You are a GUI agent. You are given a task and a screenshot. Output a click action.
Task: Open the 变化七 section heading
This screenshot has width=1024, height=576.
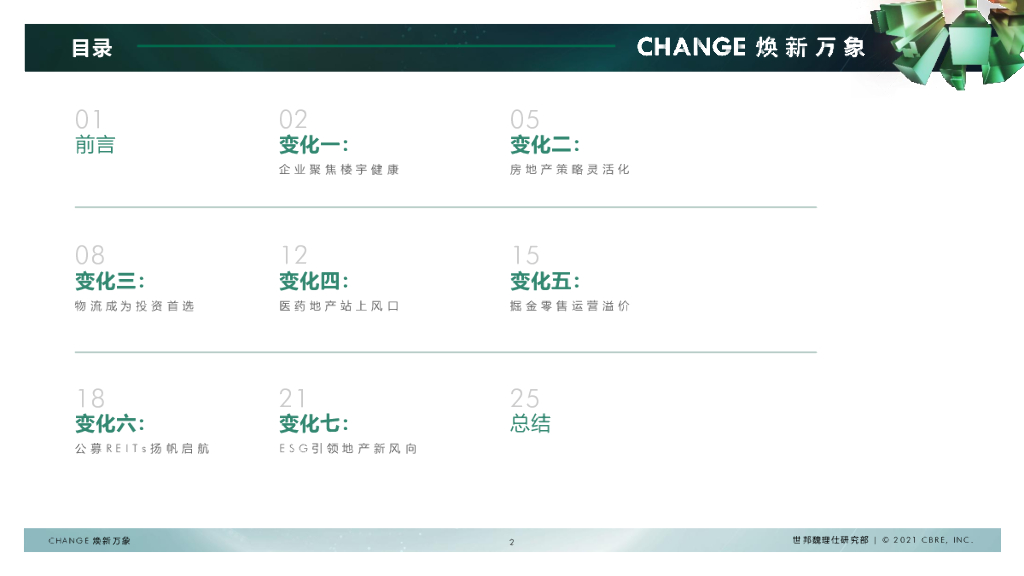[313, 424]
